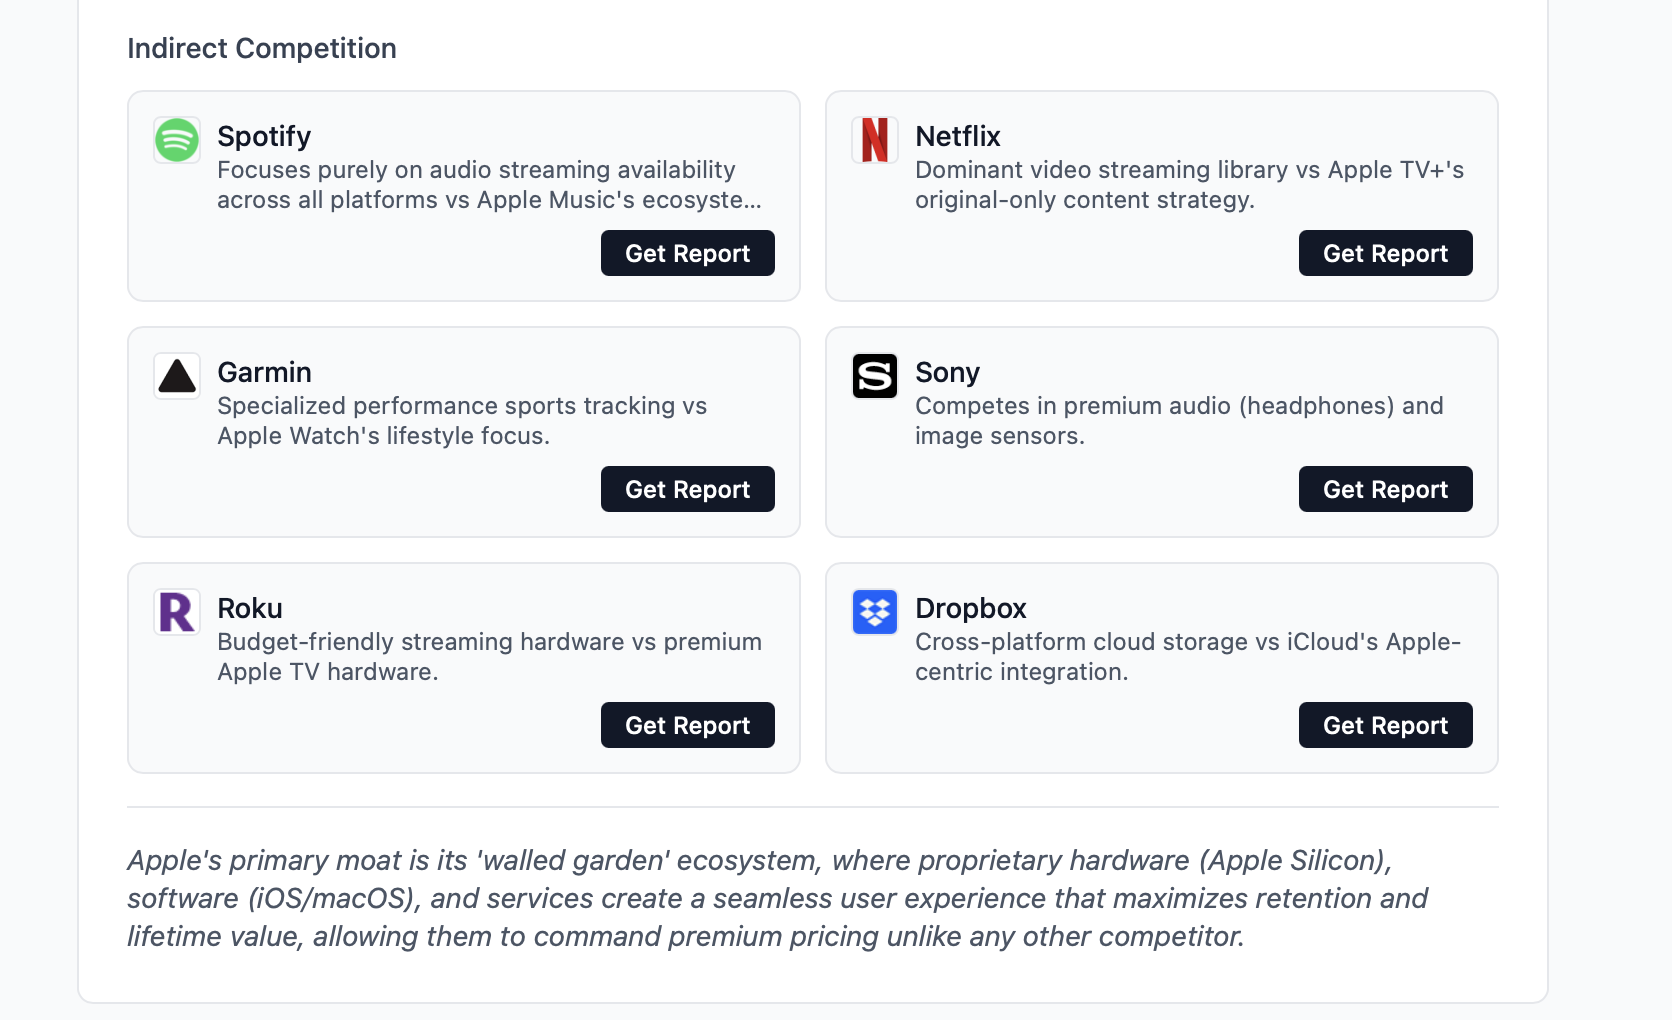
Task: Click the Garmin triangle logo icon
Action: [177, 376]
